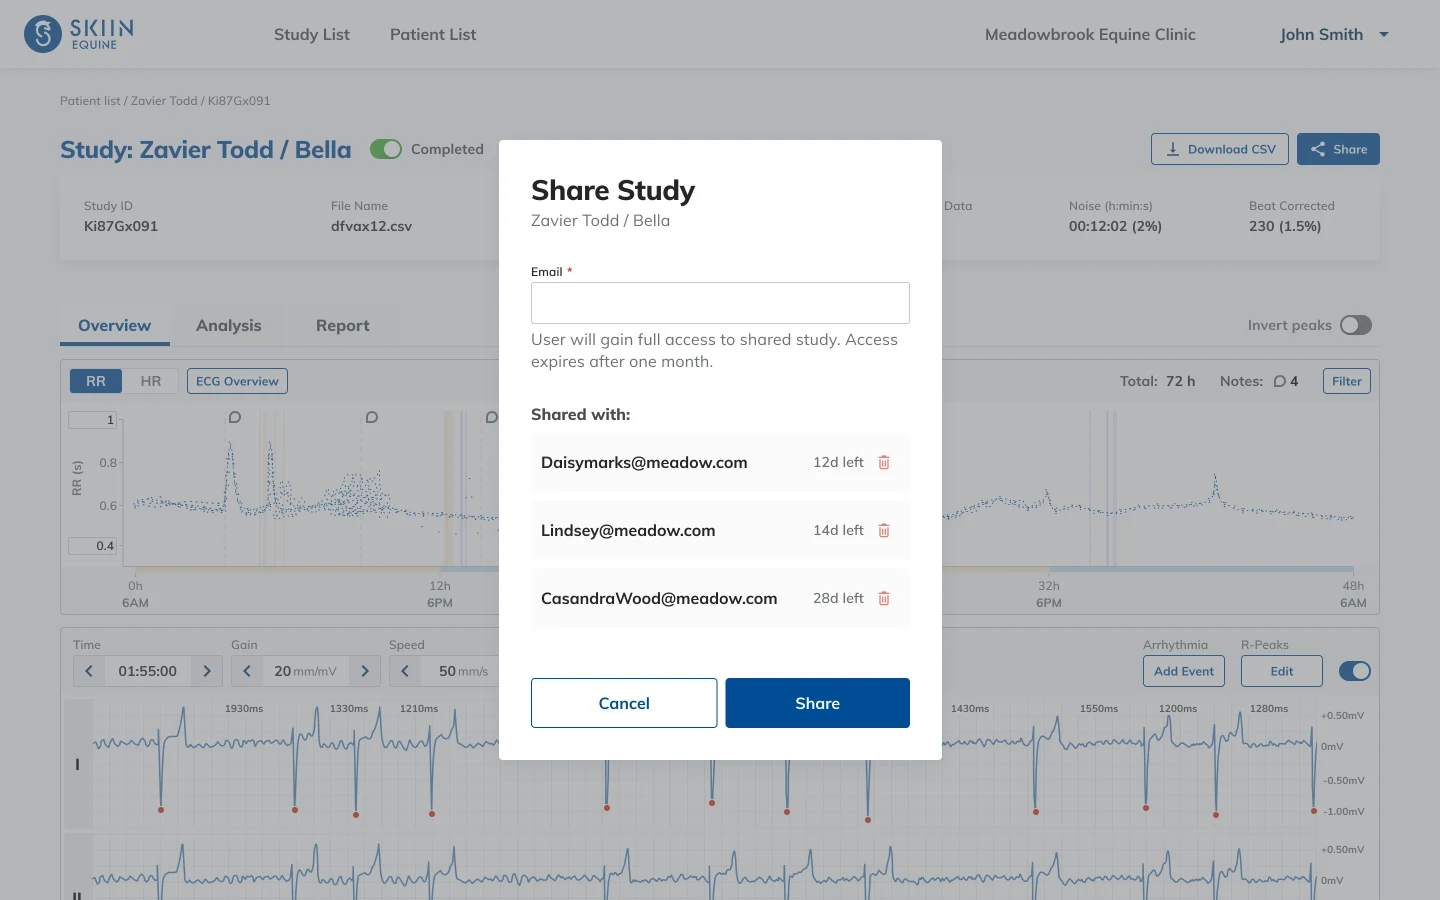The image size is (1440, 900).
Task: Confirm sharing with the dialog Share button
Action: (818, 703)
